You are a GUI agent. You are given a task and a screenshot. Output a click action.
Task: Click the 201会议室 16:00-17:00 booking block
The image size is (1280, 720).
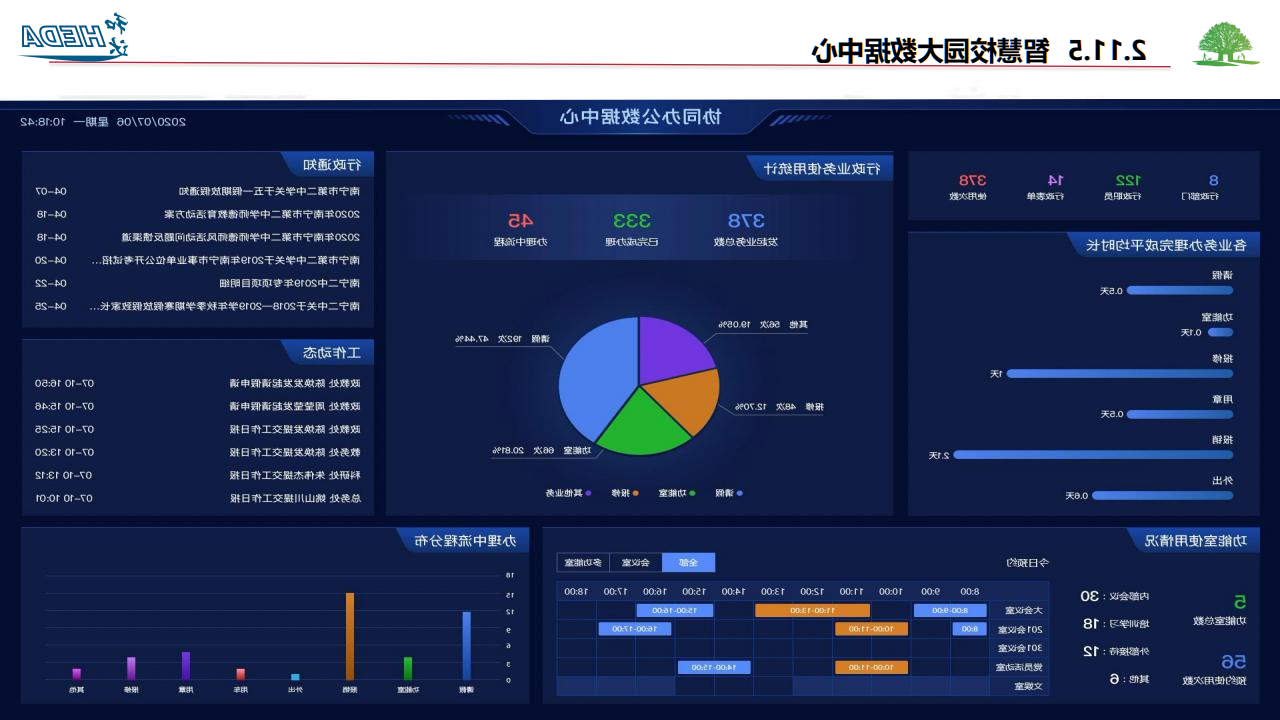[x=636, y=629]
